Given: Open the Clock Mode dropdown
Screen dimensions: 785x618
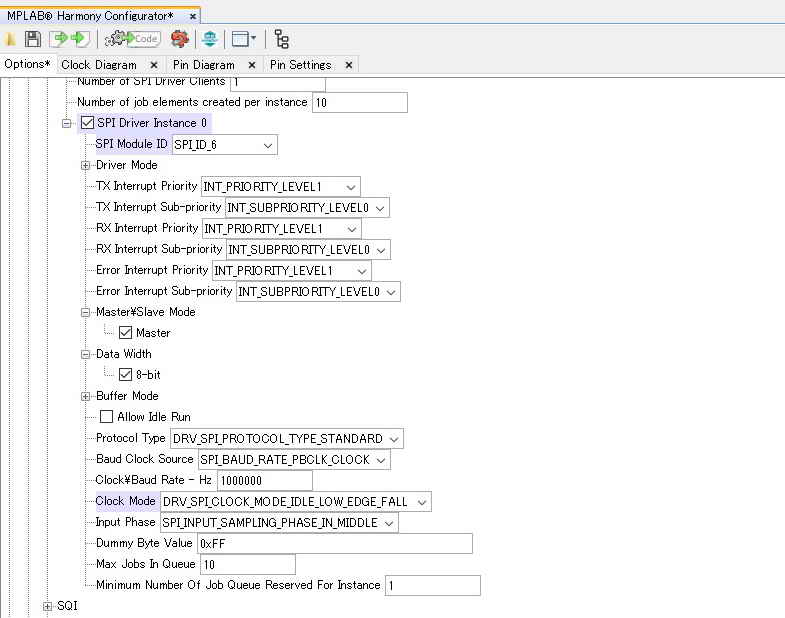Looking at the screenshot, I should pos(295,502).
